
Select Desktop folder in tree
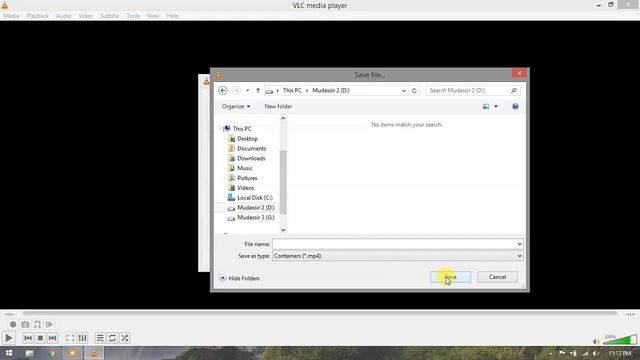click(x=247, y=139)
